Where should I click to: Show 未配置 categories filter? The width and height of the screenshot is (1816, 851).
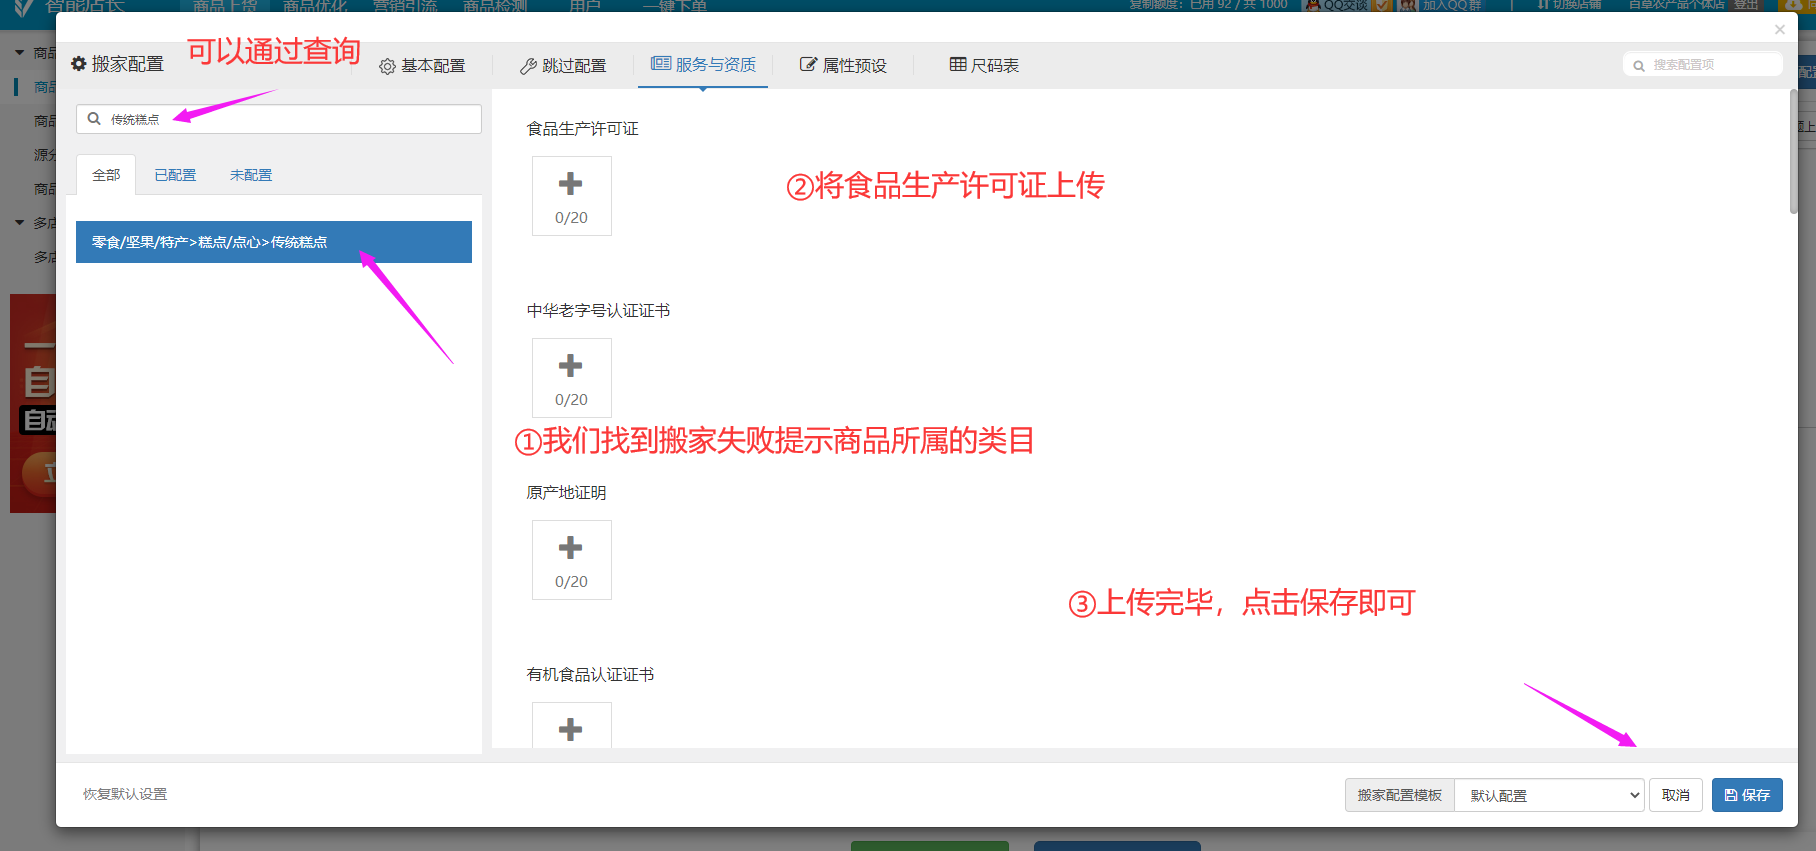click(250, 175)
